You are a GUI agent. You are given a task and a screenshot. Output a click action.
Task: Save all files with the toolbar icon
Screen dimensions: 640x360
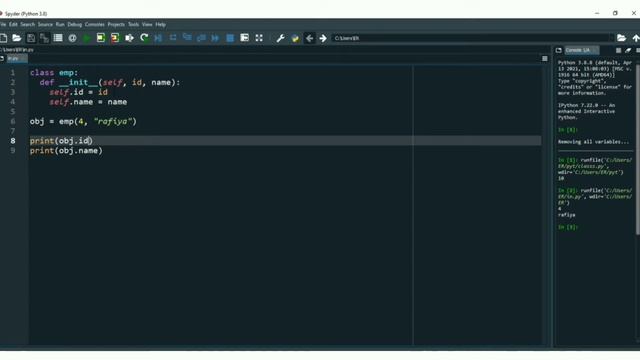[44, 38]
